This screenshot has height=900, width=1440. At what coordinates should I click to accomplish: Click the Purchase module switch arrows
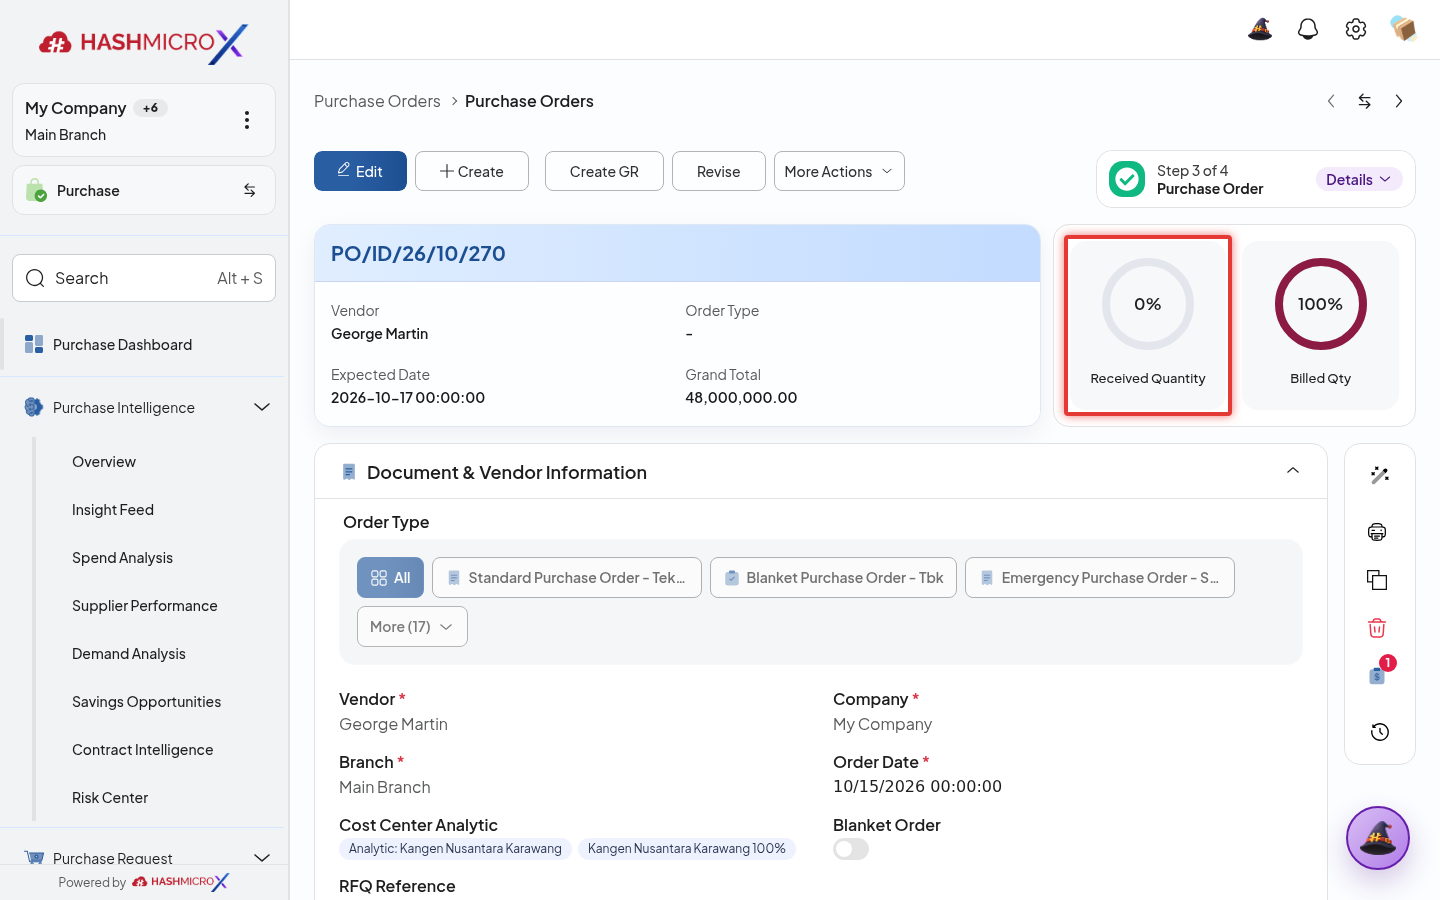point(250,190)
